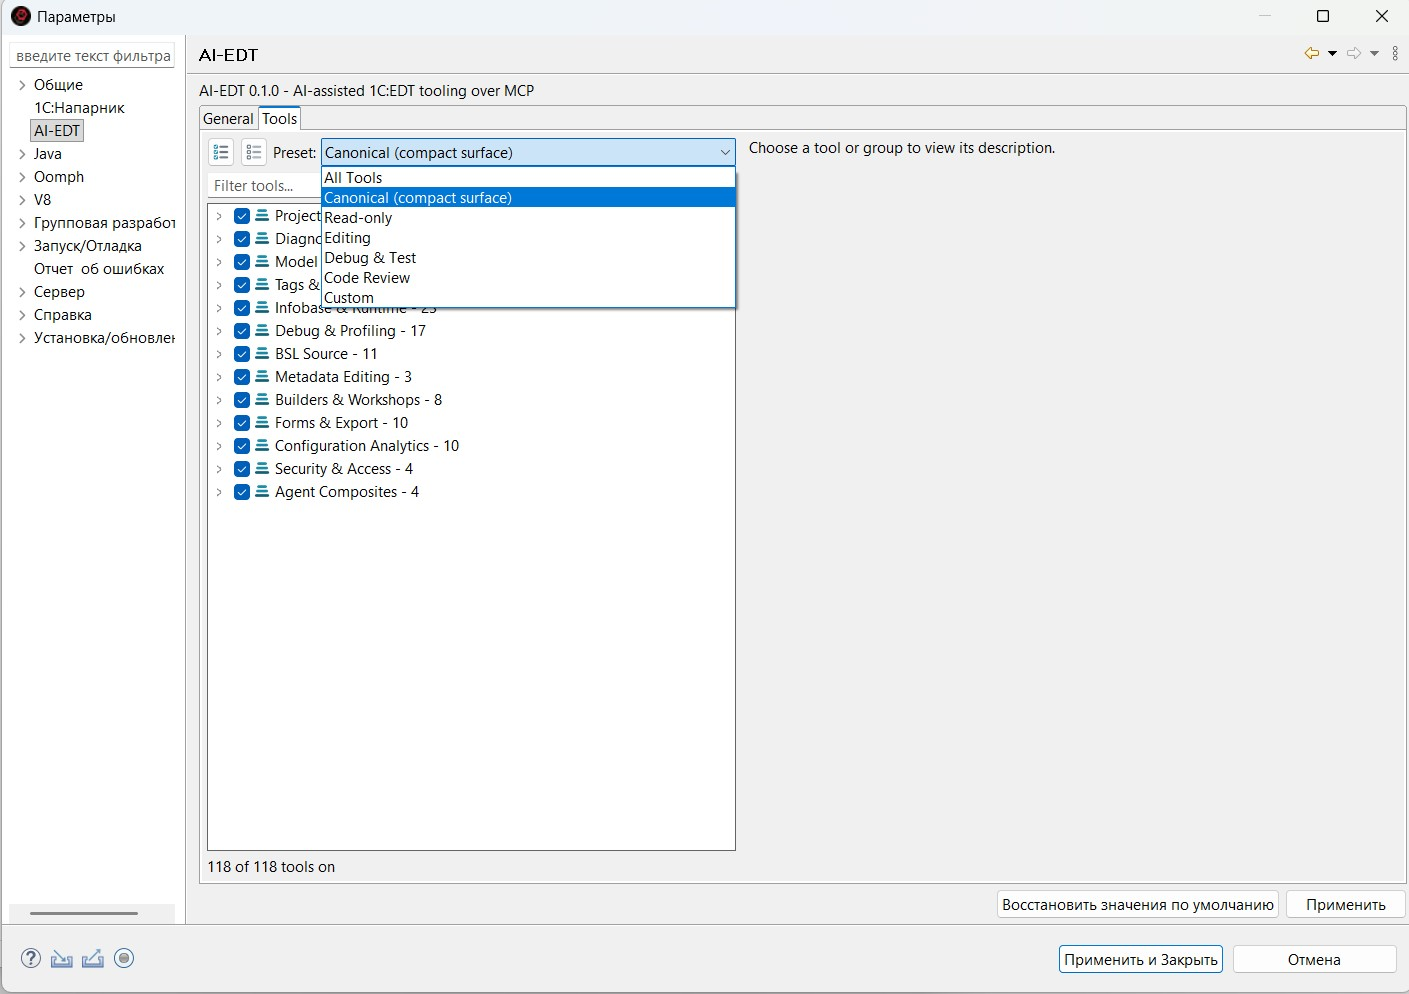Expand the Agent Composites group
The width and height of the screenshot is (1409, 994).
pos(219,492)
